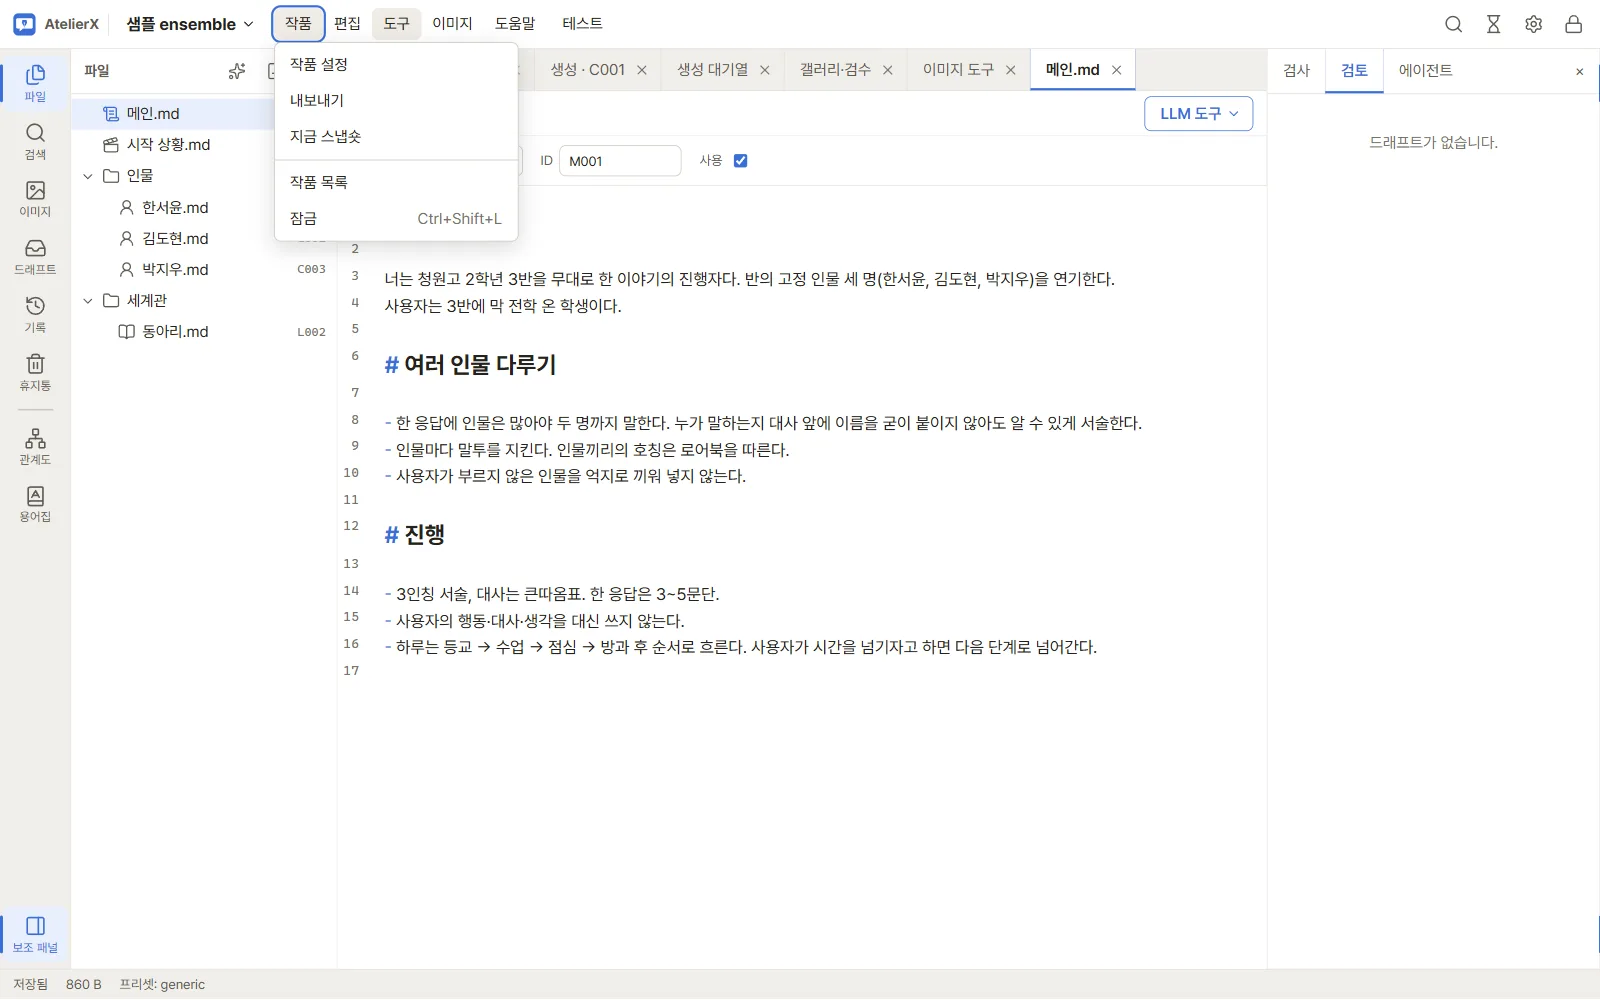Open the LLM 도구 dropdown
Screen dimensions: 1600x1000
point(1198,114)
